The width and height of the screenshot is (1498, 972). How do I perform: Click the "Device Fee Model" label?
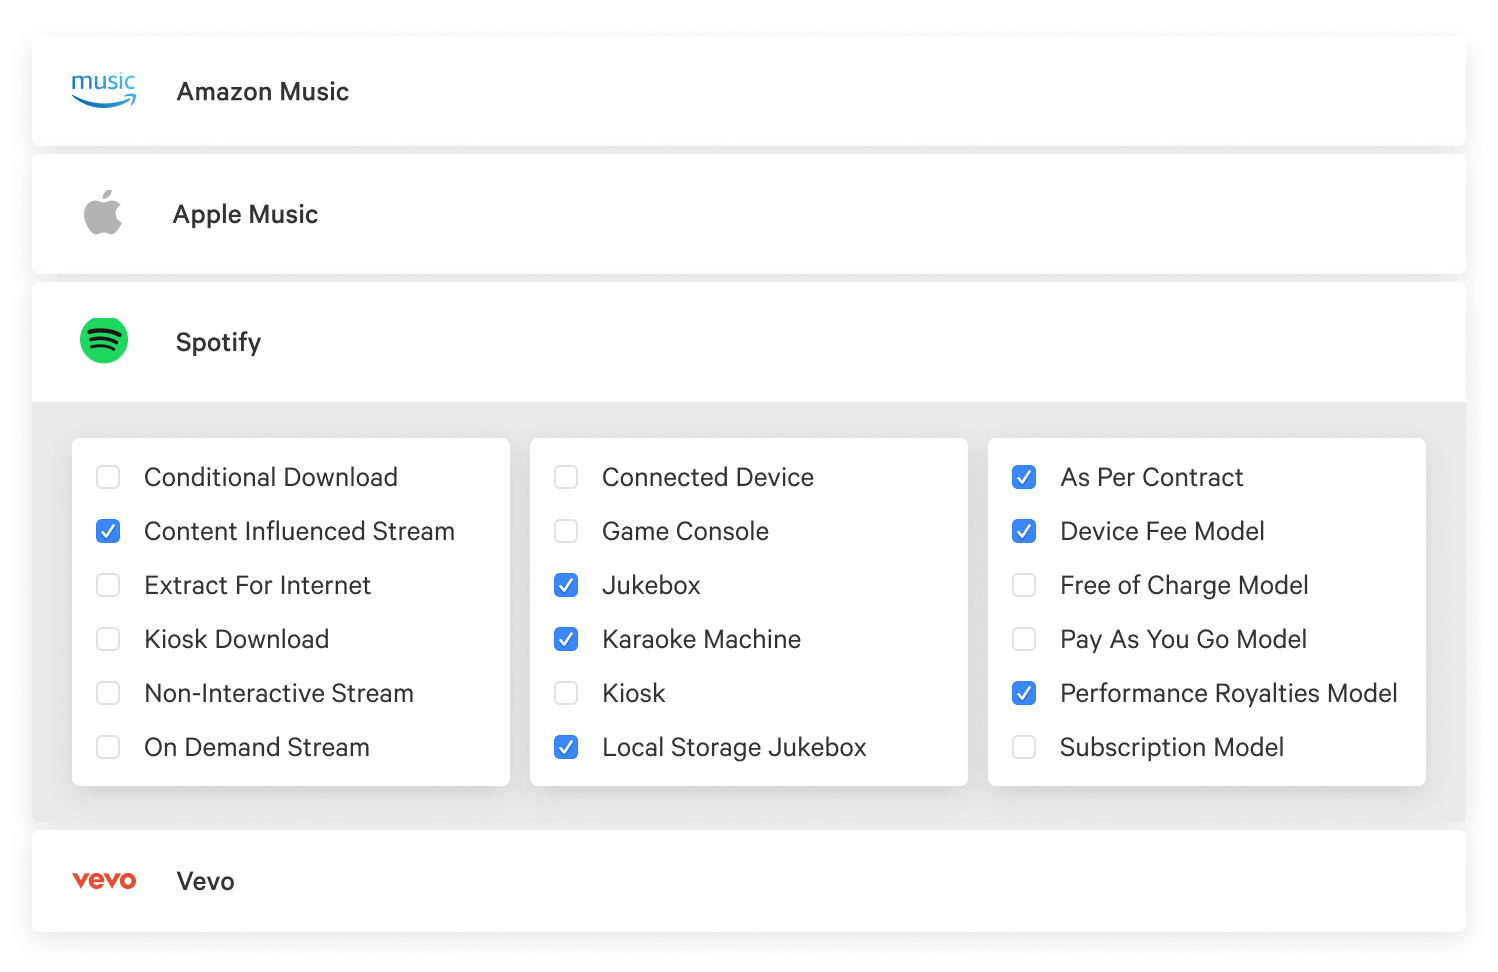(1163, 531)
